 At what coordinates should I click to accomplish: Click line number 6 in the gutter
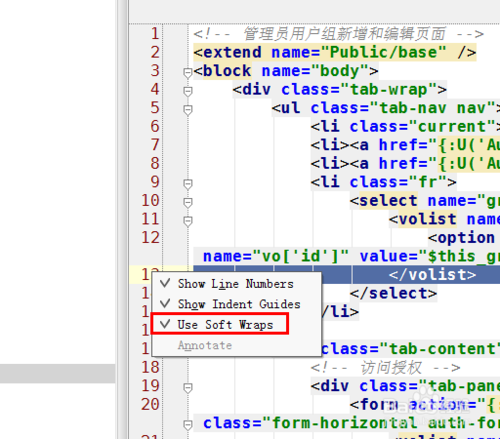click(155, 126)
